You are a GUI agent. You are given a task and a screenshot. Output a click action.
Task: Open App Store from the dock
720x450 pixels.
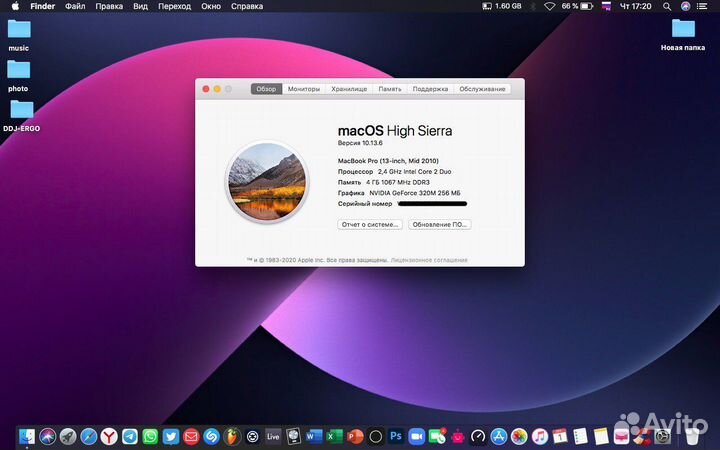click(x=499, y=436)
